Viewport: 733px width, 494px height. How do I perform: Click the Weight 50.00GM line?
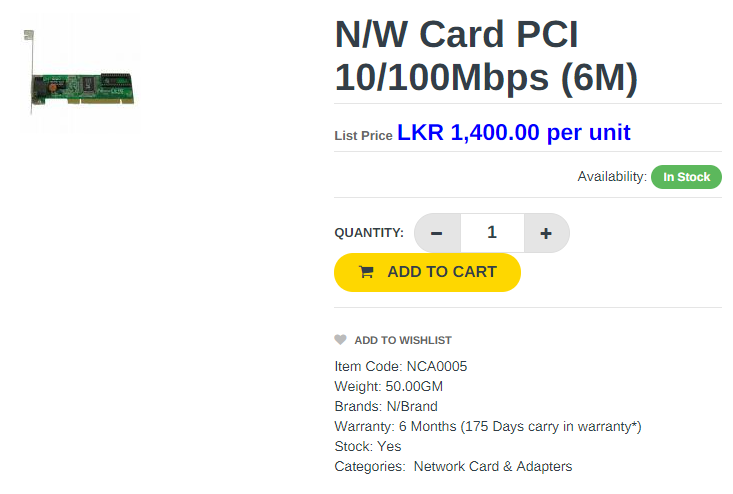click(x=388, y=387)
